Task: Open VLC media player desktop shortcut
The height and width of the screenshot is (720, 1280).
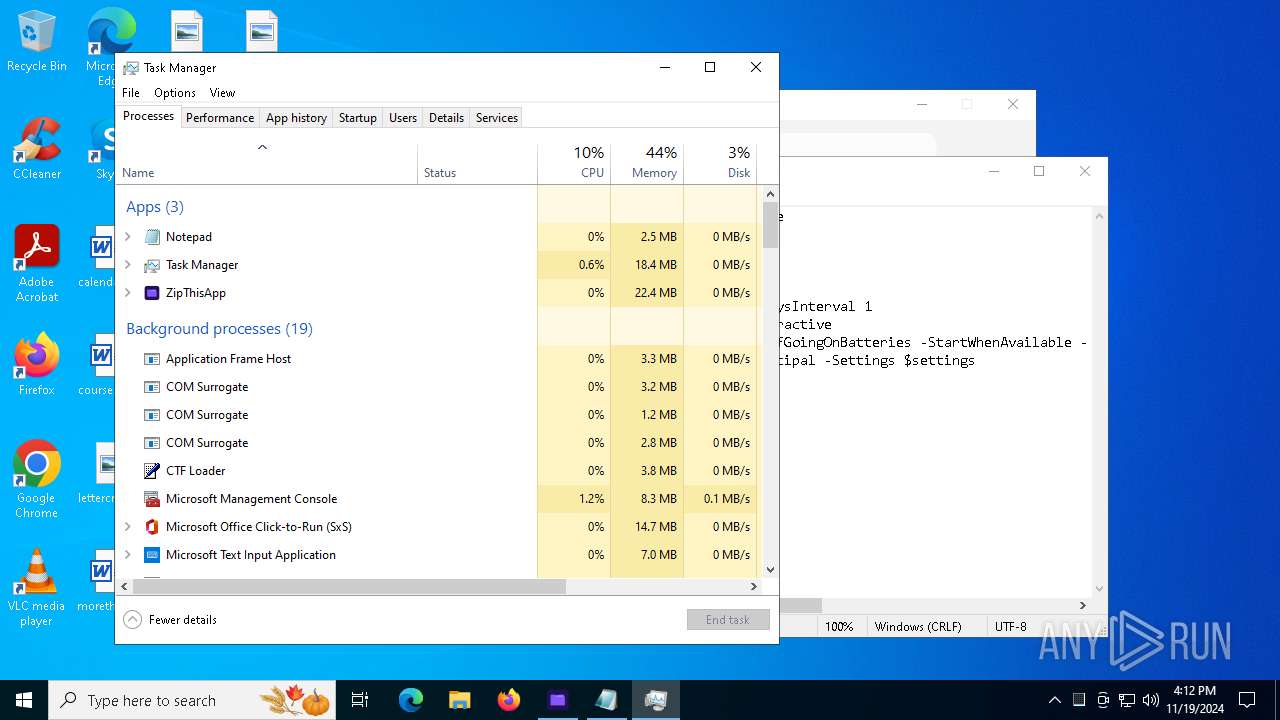Action: coord(37,588)
